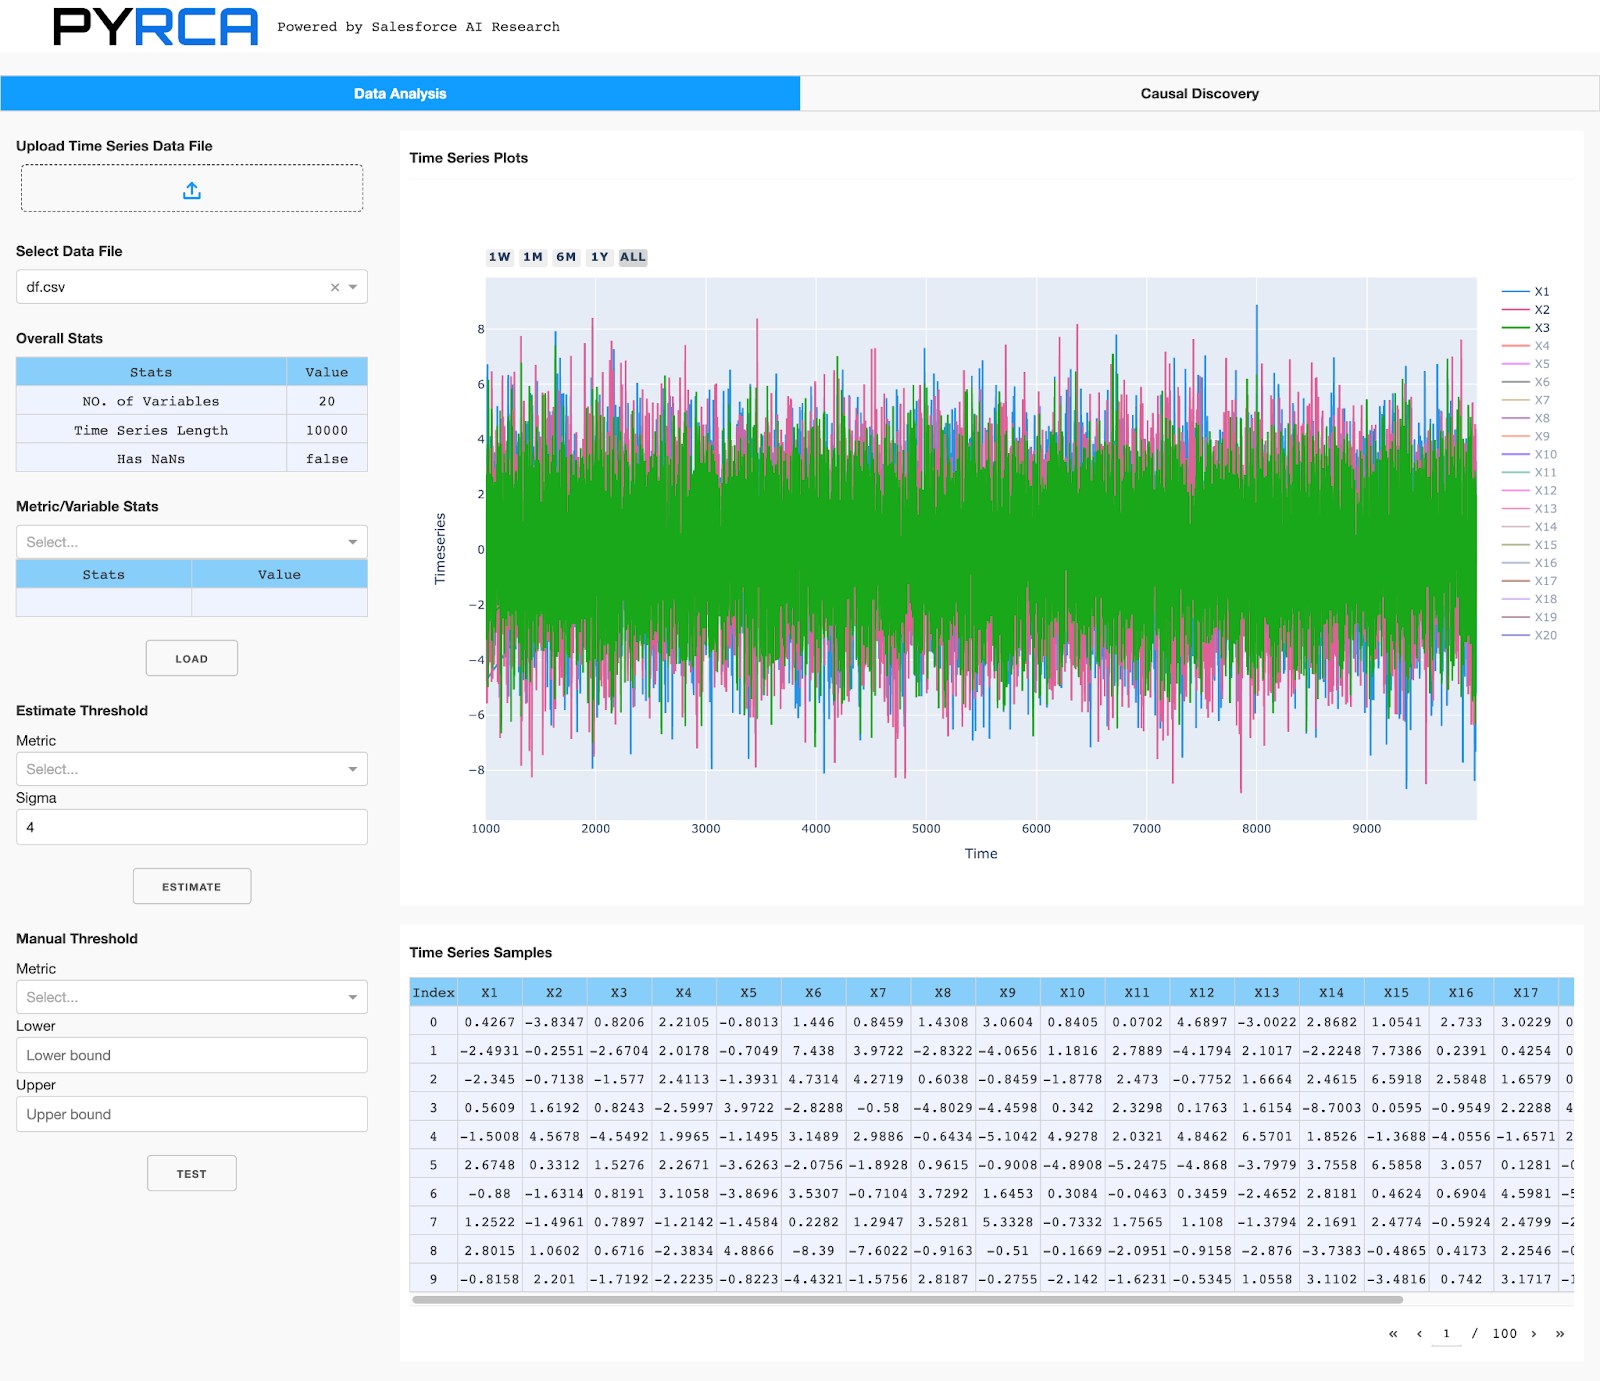
Task: Click the LOAD button
Action: 191,659
